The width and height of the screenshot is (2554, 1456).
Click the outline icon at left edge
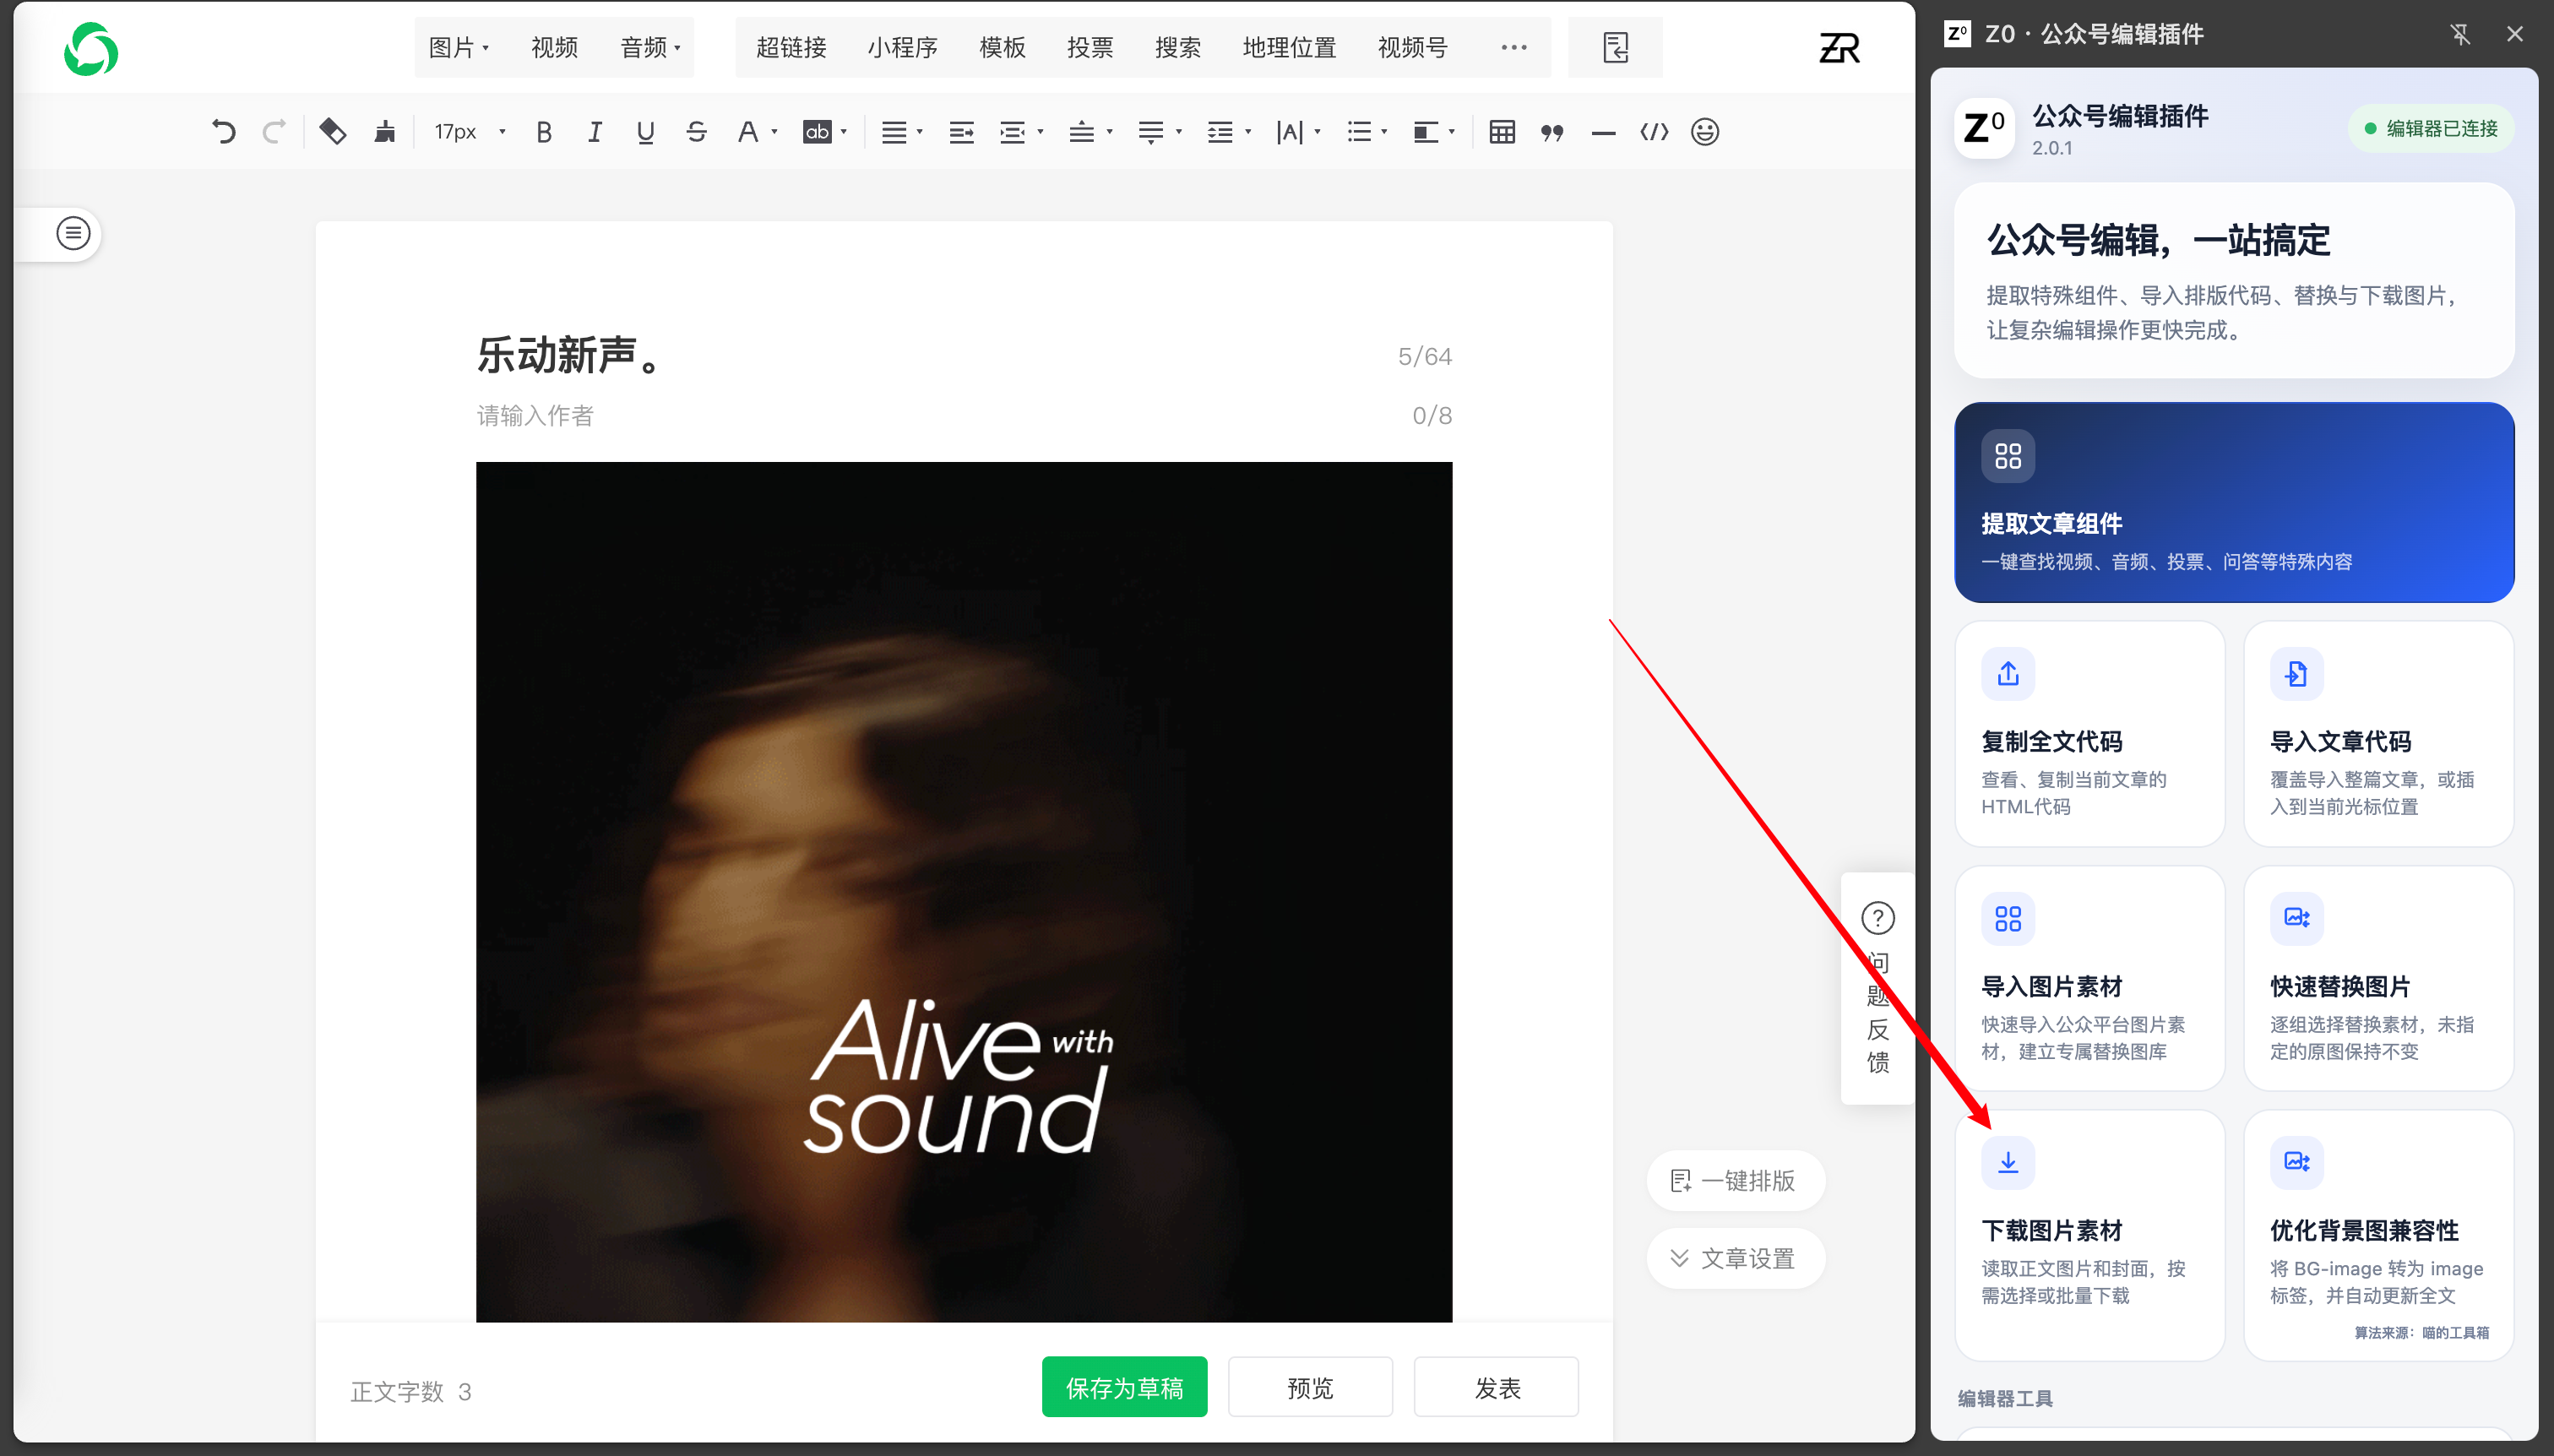click(73, 234)
